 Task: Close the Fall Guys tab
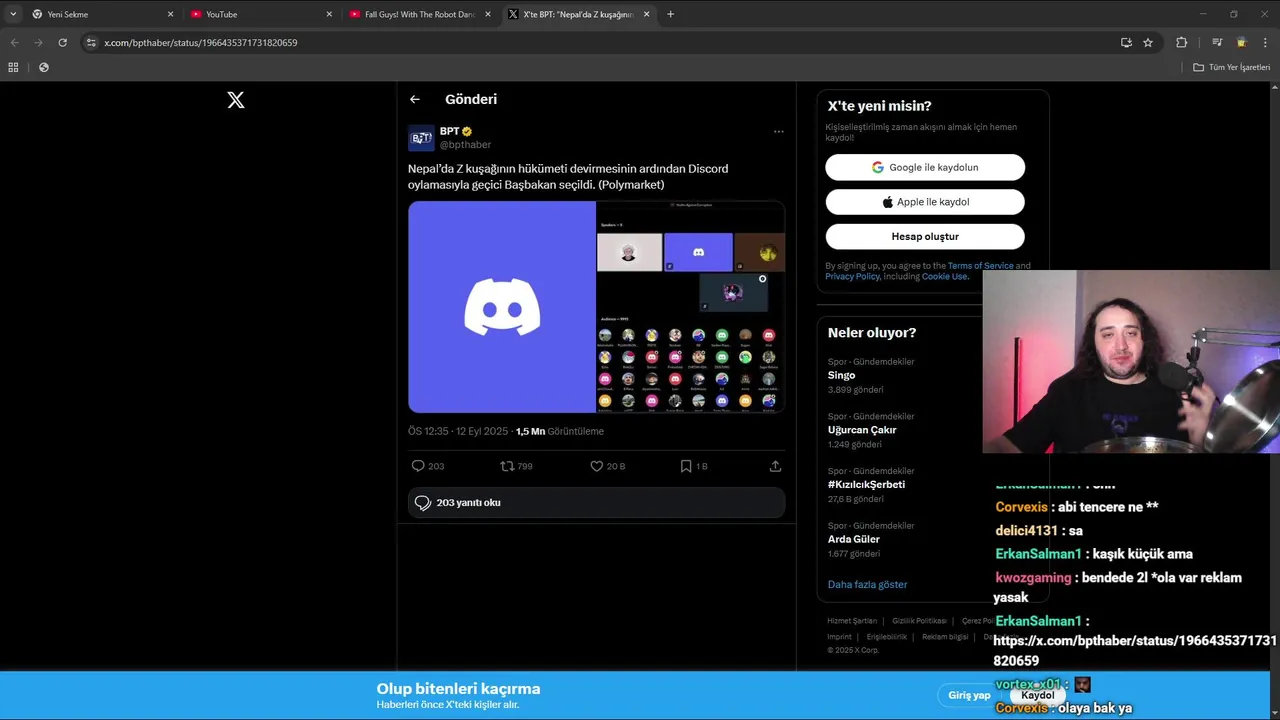[488, 14]
